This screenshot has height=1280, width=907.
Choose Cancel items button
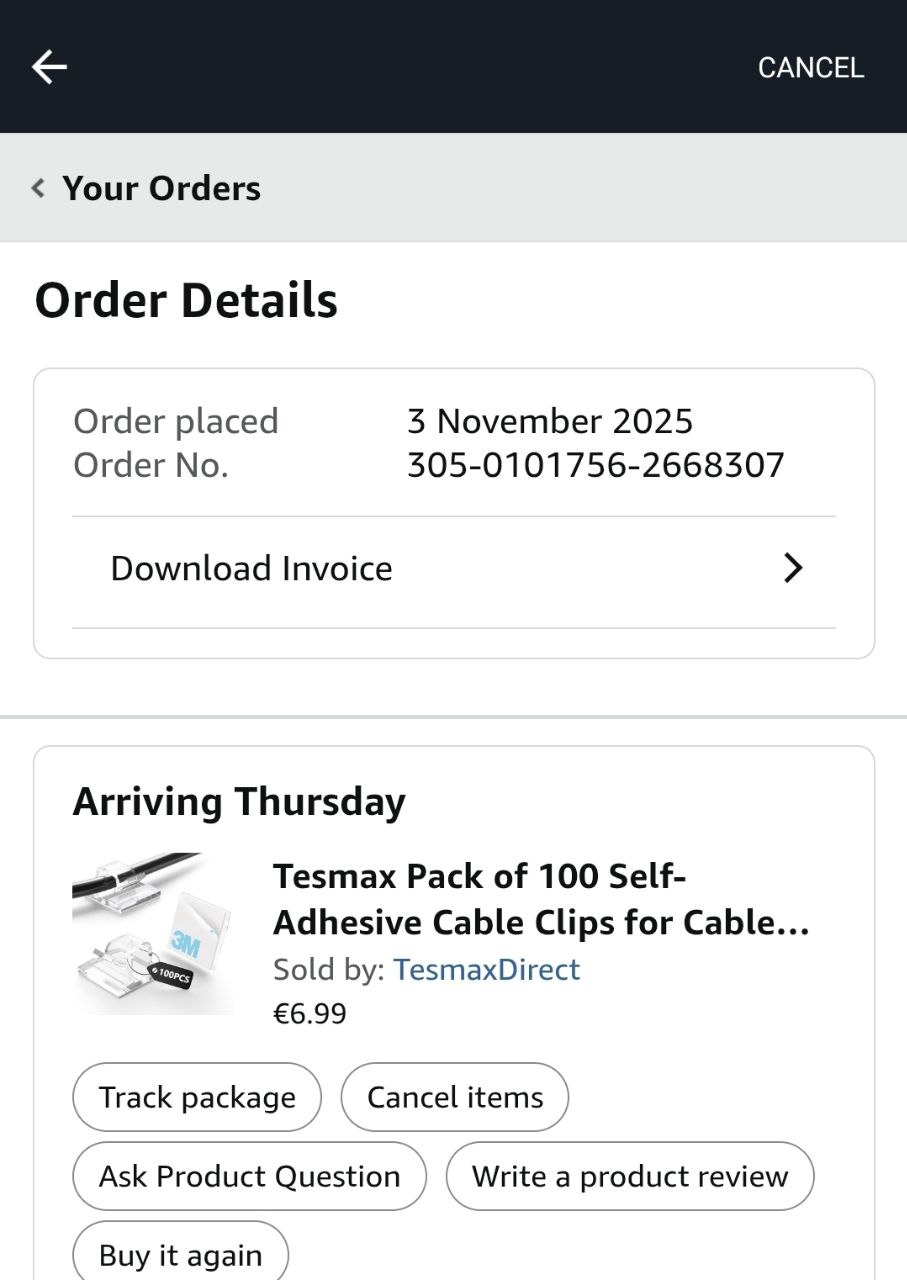(x=455, y=1097)
